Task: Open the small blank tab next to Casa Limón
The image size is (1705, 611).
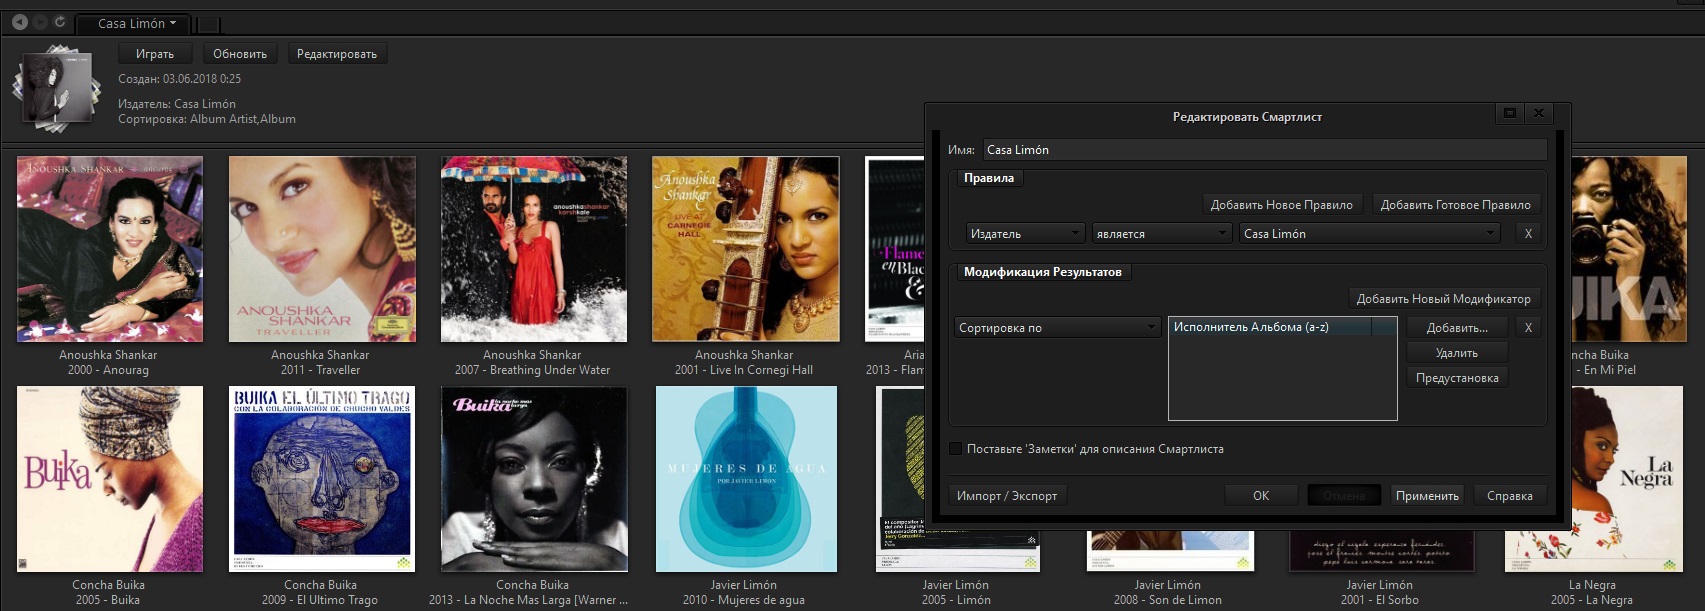Action: click(x=209, y=24)
